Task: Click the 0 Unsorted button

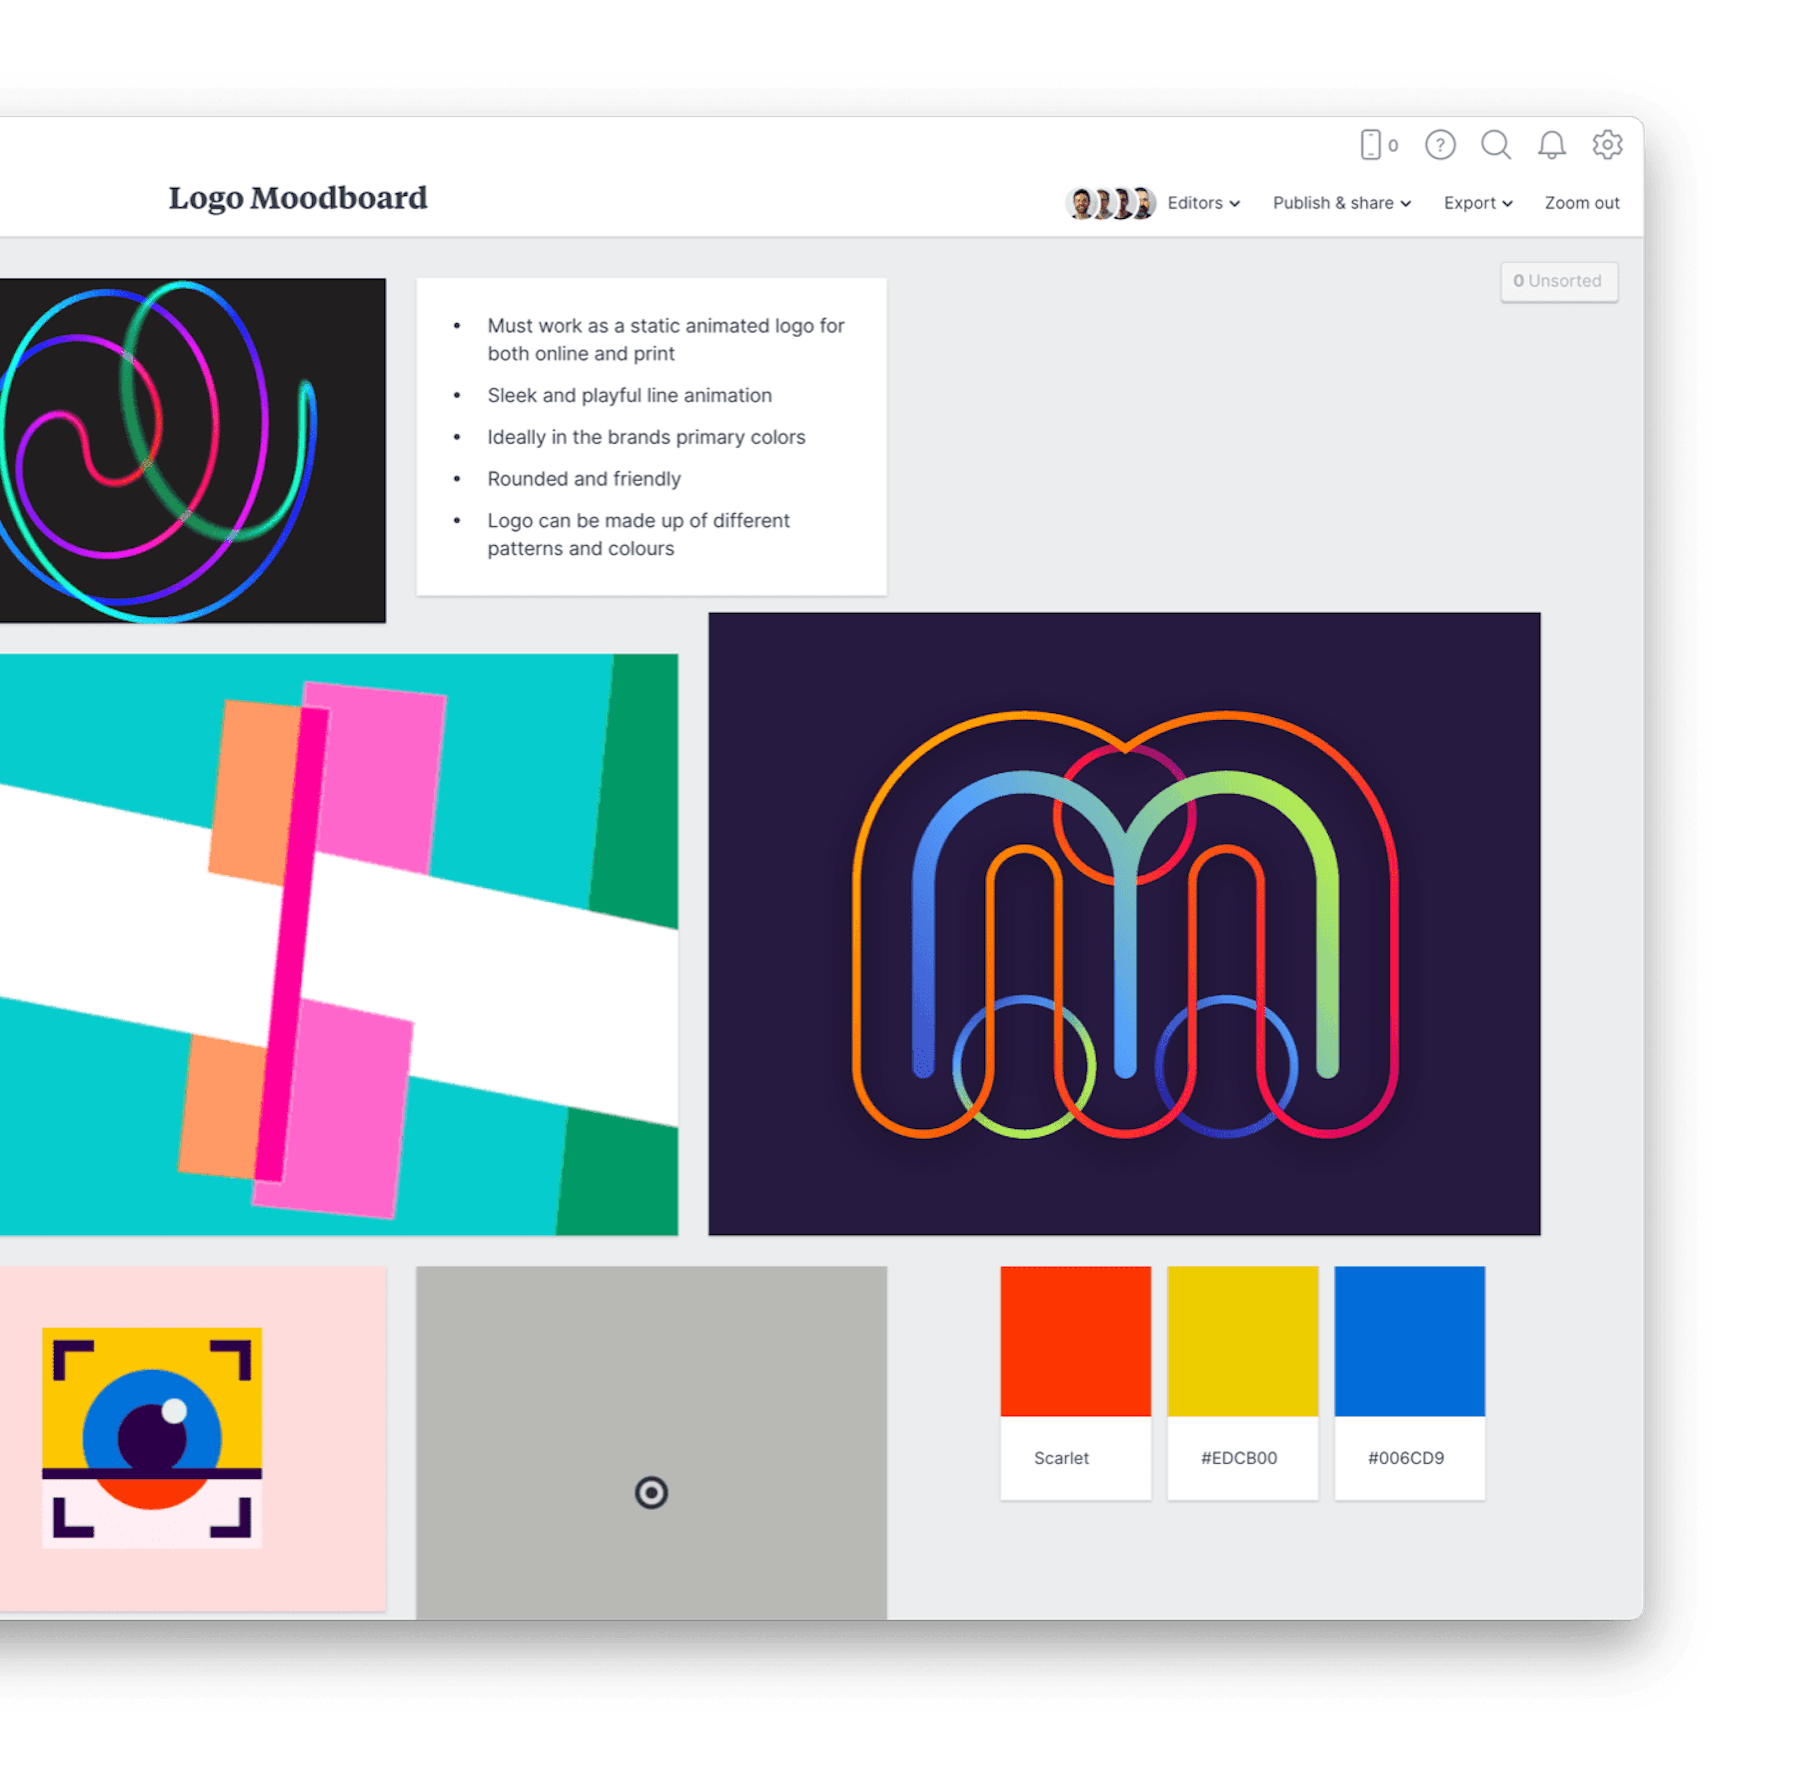Action: pos(1558,281)
